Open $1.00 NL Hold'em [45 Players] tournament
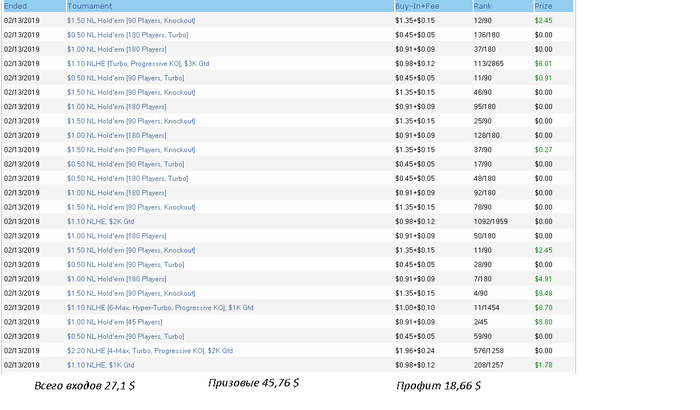This screenshot has width=700, height=410. (x=115, y=322)
